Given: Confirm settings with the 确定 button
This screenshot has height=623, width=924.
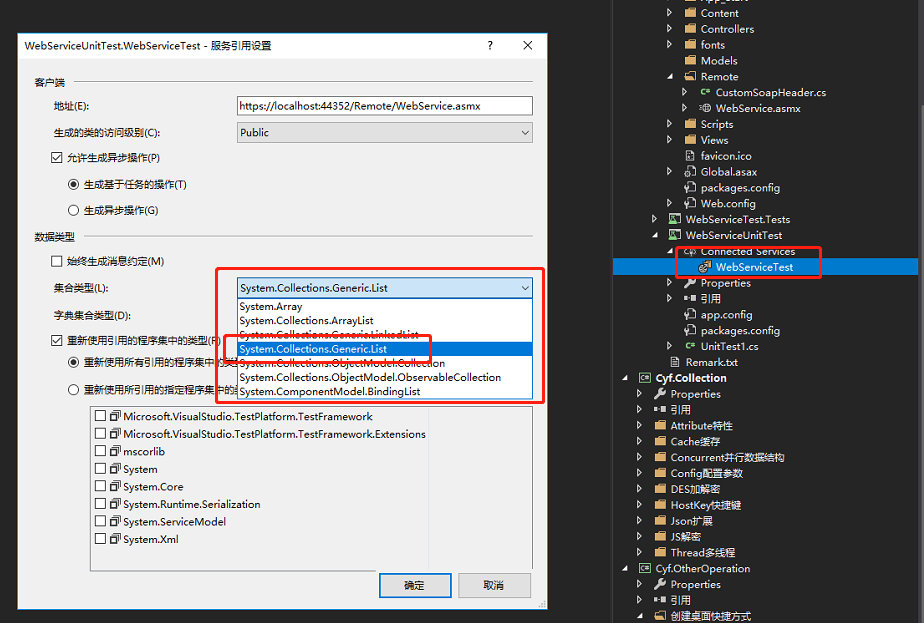Looking at the screenshot, I should point(415,585).
